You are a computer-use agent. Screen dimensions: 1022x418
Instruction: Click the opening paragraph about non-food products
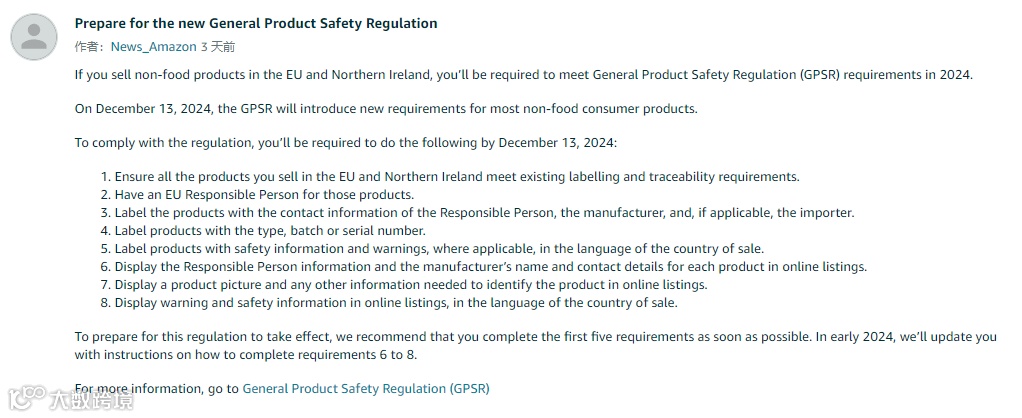click(x=523, y=74)
